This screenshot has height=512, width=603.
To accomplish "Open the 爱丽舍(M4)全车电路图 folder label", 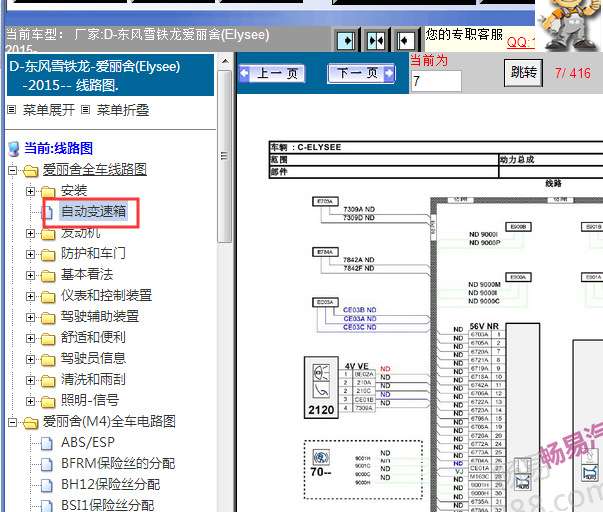I will pos(109,422).
